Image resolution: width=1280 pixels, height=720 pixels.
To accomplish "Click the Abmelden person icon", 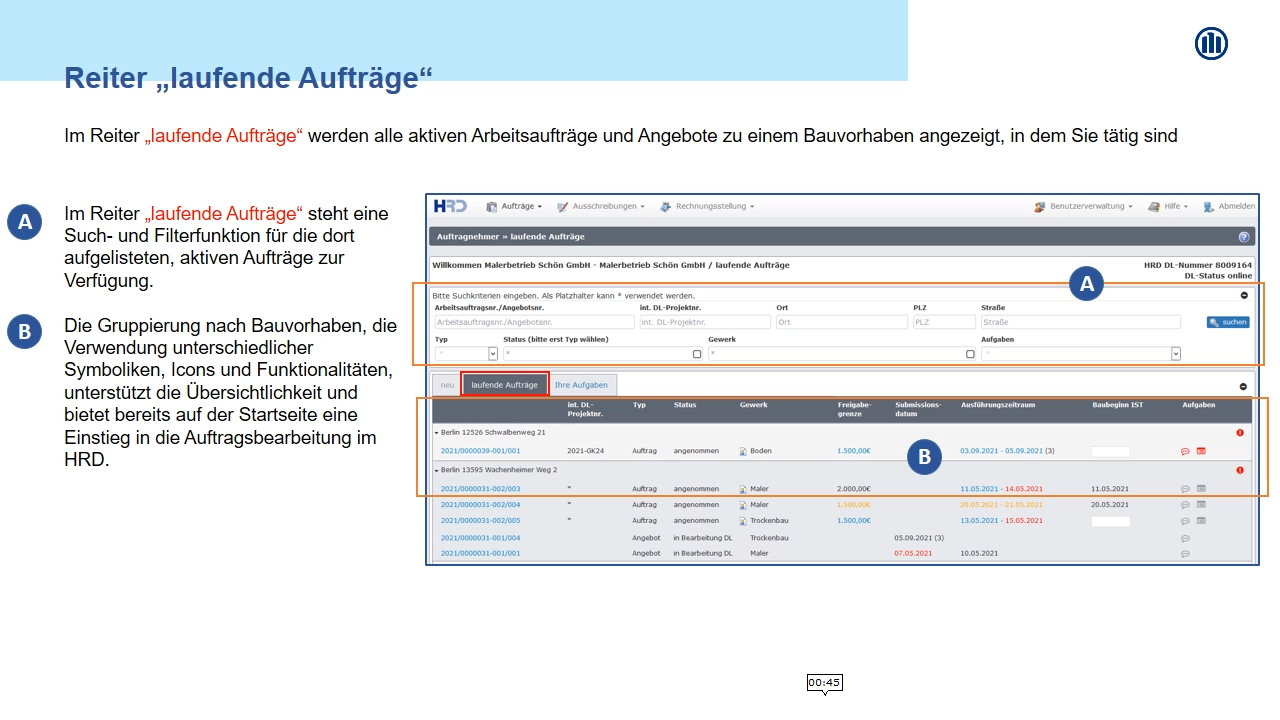I will (1209, 207).
